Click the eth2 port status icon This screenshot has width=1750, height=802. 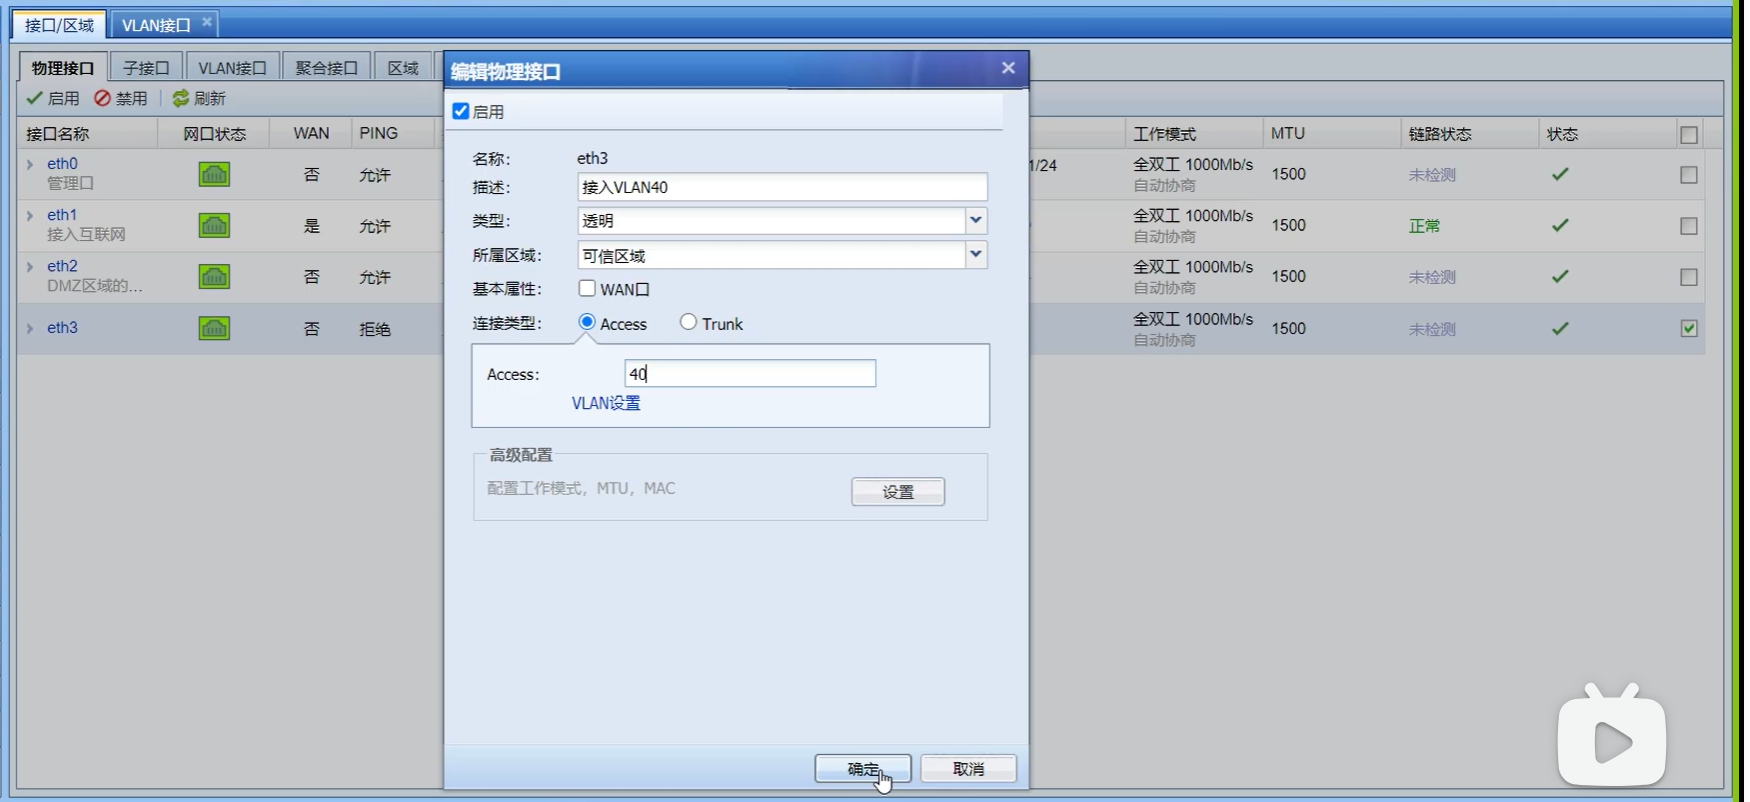[x=214, y=277]
